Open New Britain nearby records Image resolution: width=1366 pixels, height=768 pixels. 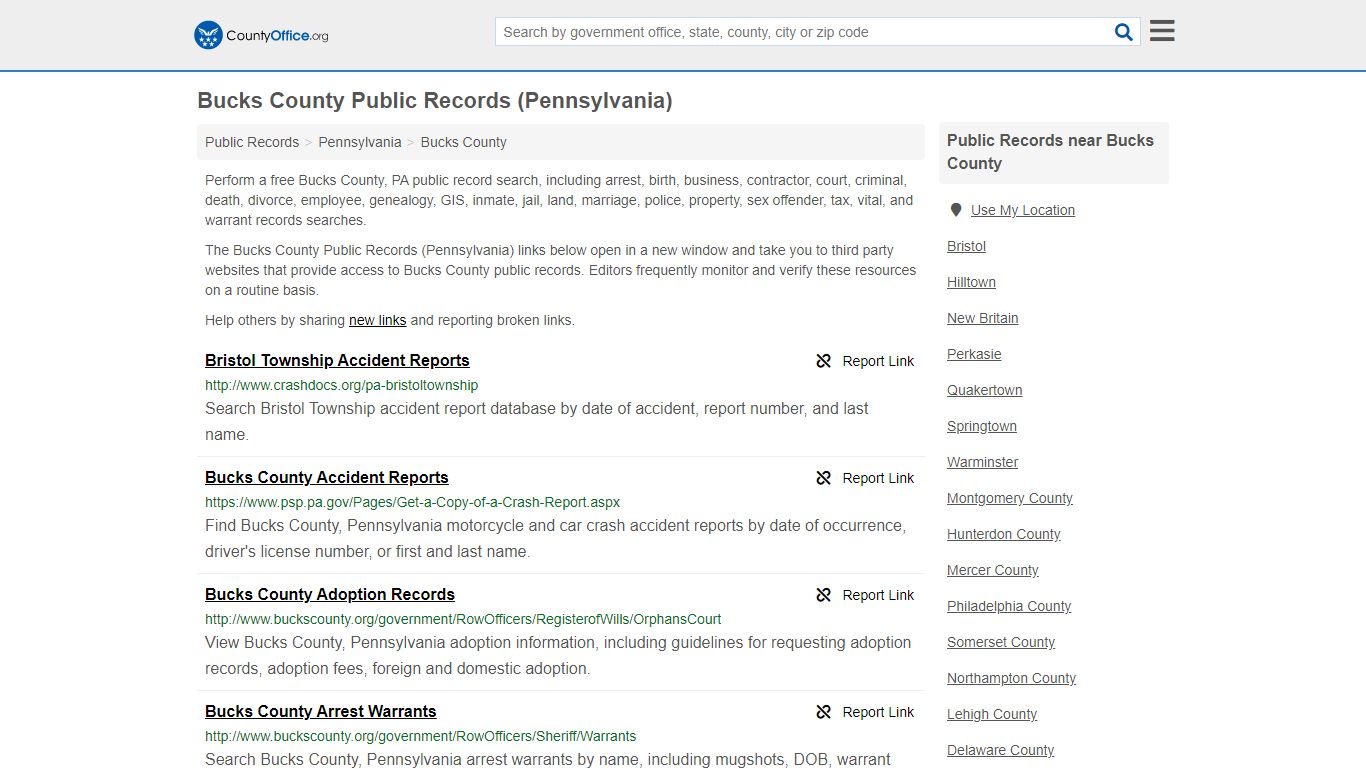(982, 318)
